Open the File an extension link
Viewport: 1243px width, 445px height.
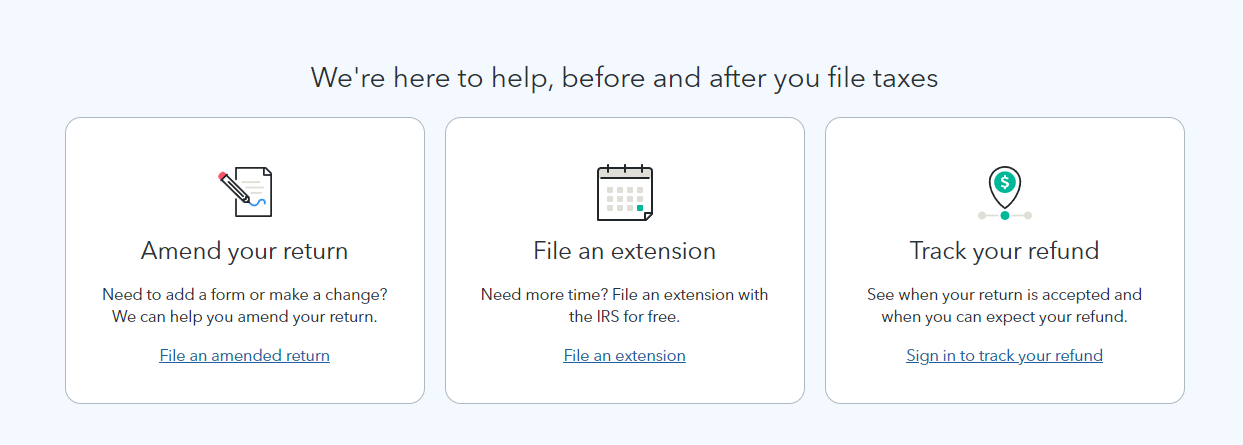[x=624, y=355]
